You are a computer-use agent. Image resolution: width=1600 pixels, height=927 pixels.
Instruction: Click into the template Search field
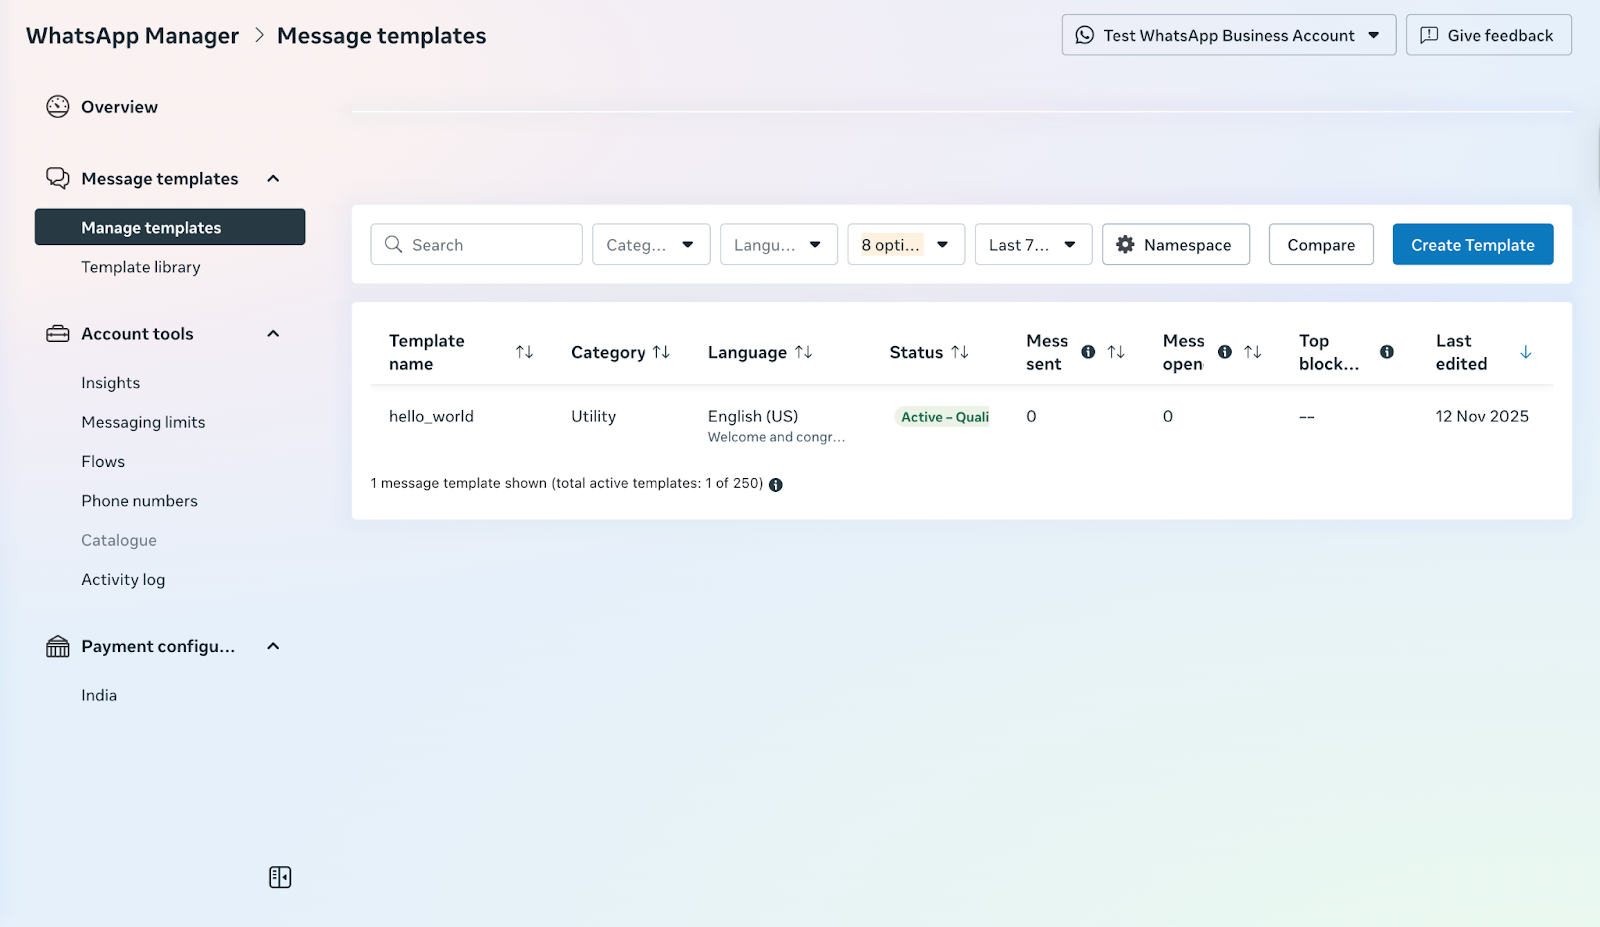coord(476,245)
